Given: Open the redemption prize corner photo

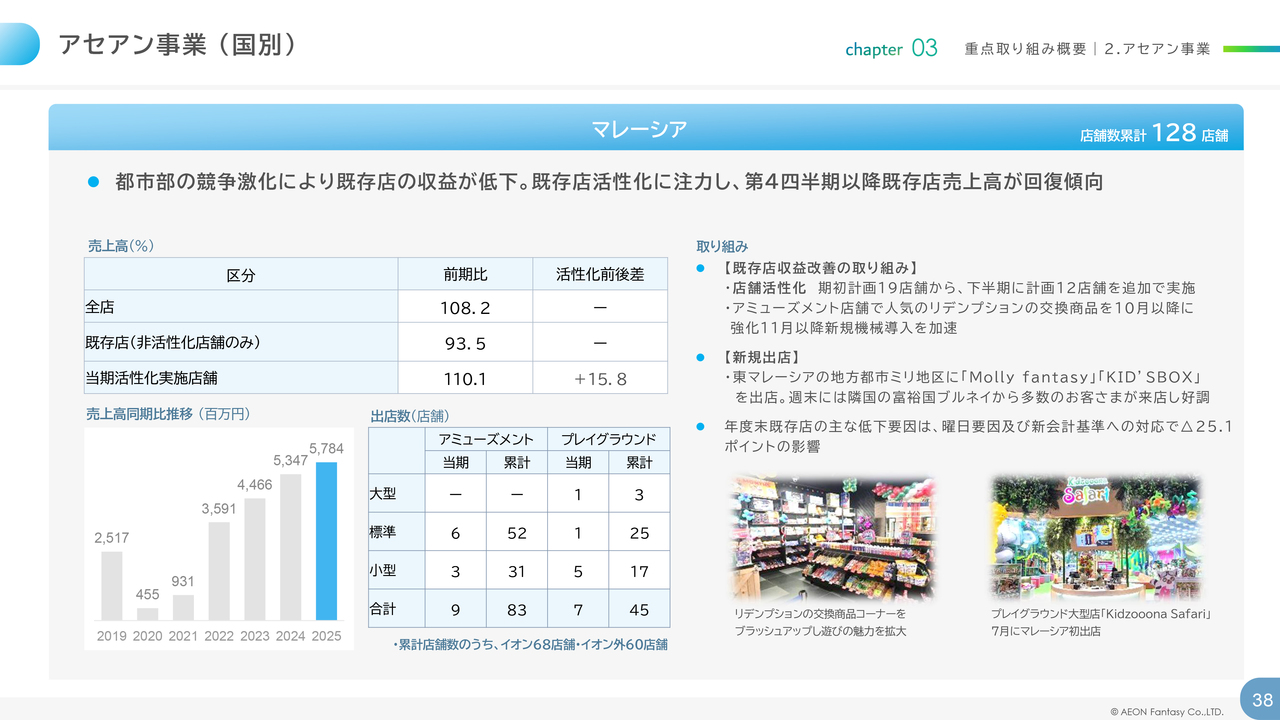Looking at the screenshot, I should [834, 537].
